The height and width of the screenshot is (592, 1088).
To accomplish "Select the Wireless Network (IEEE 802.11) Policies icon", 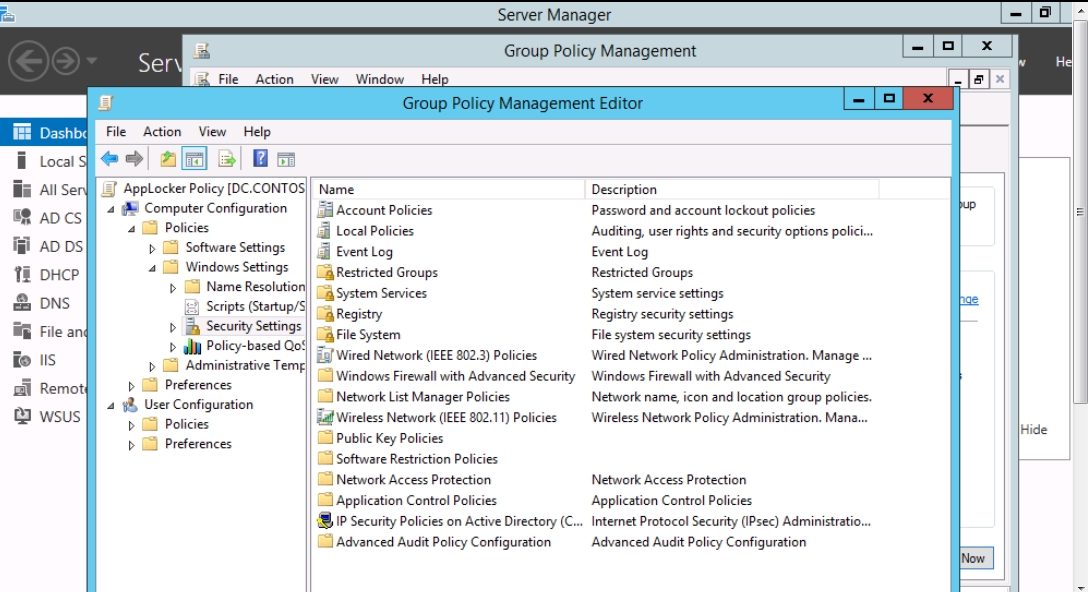I will tap(325, 417).
